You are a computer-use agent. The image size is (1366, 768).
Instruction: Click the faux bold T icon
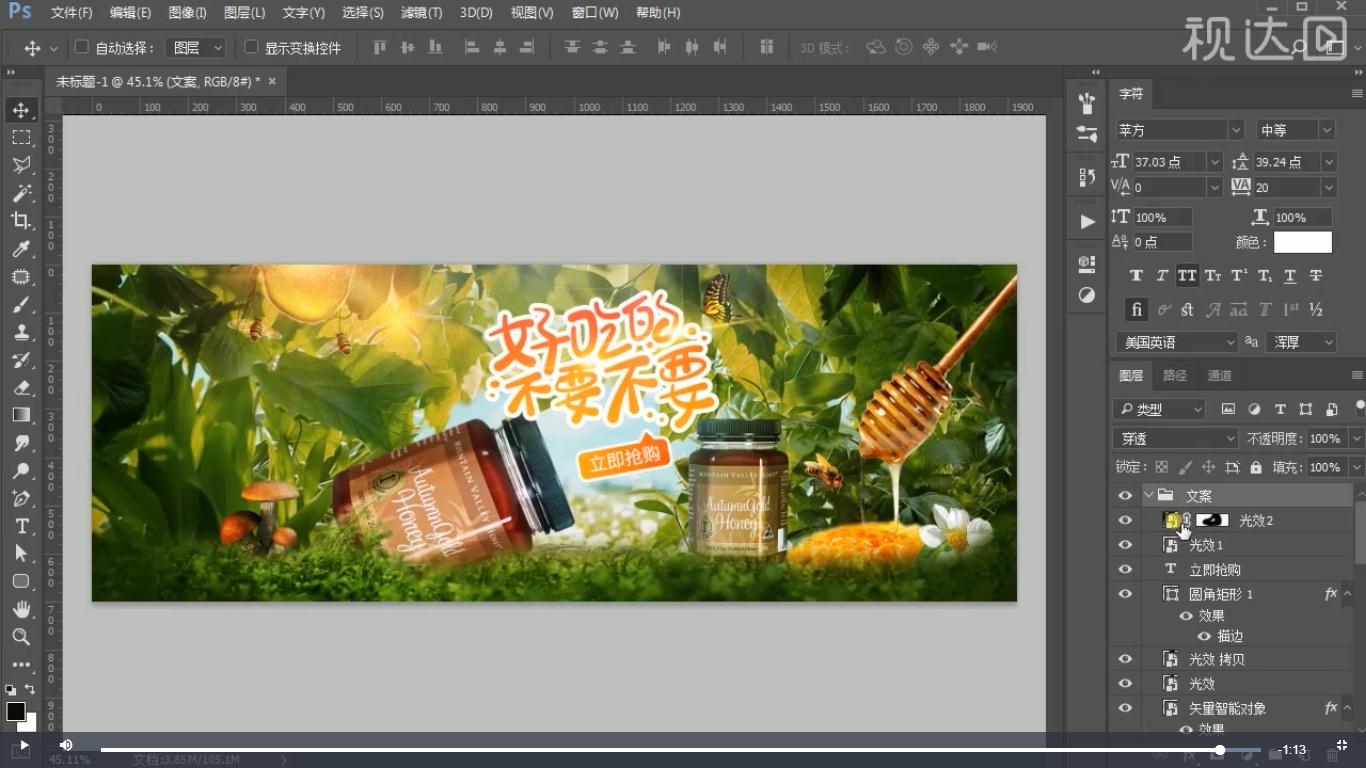[1136, 276]
